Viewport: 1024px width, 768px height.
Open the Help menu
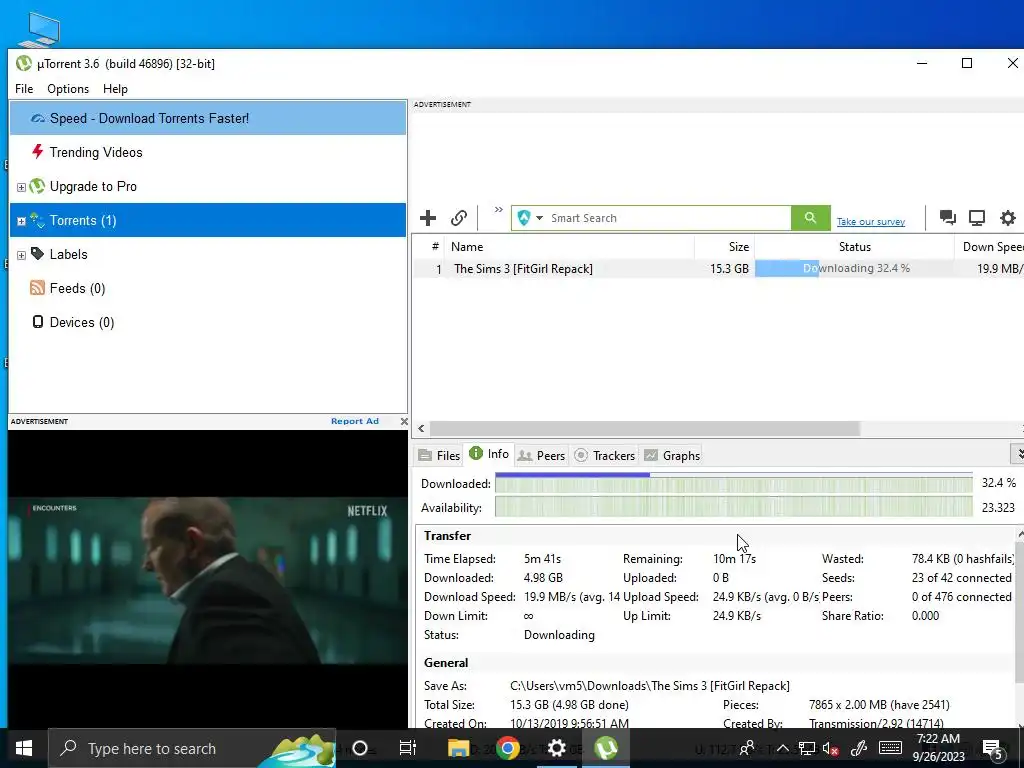pyautogui.click(x=115, y=89)
